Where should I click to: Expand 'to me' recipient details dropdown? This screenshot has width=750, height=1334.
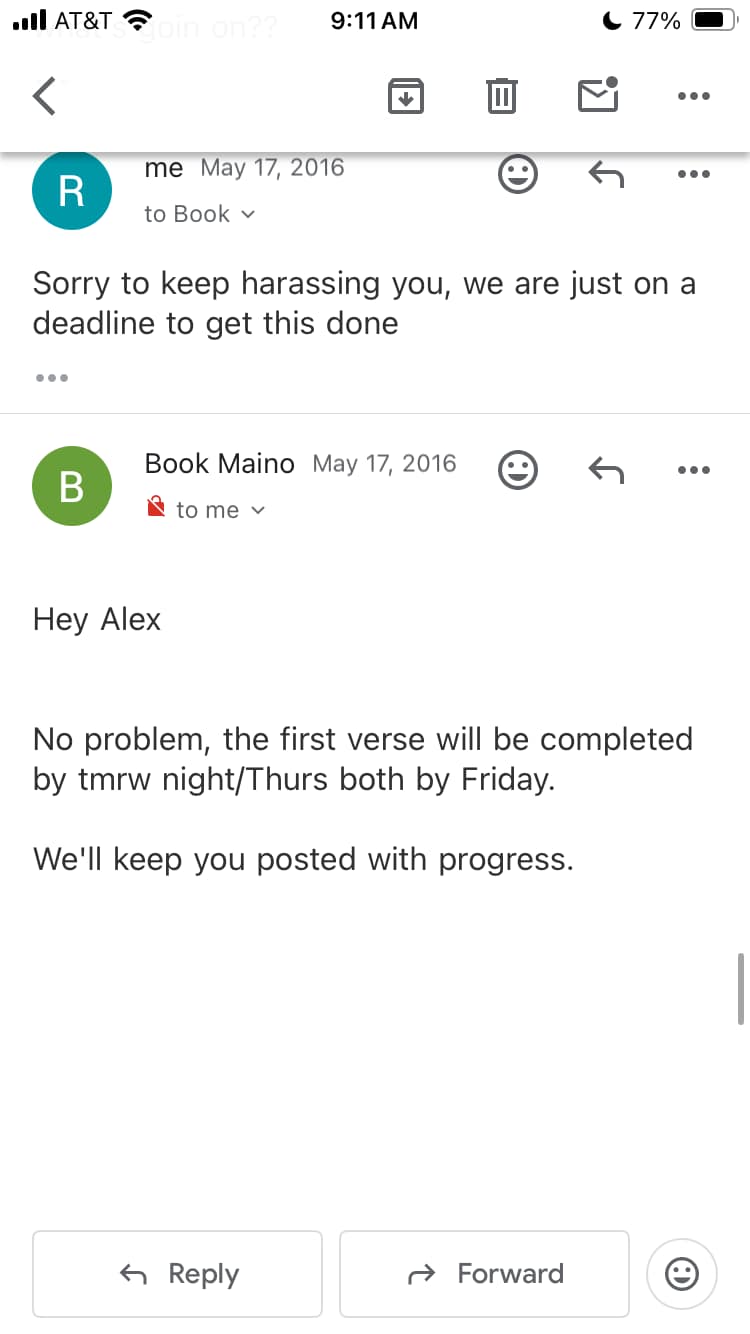click(x=258, y=510)
